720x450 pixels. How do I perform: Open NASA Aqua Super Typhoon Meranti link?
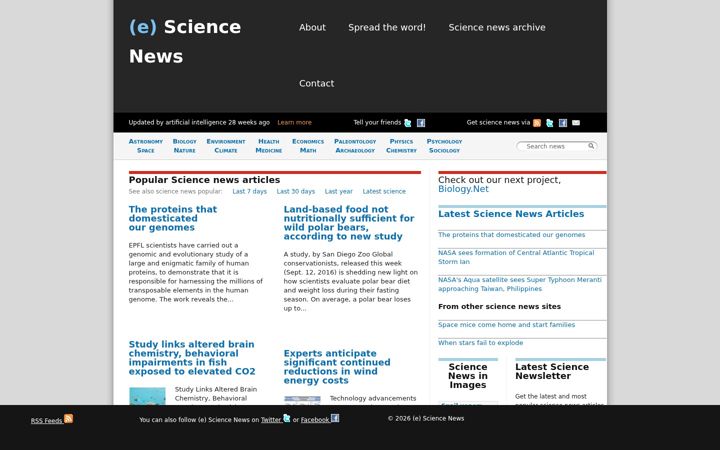pyautogui.click(x=519, y=284)
